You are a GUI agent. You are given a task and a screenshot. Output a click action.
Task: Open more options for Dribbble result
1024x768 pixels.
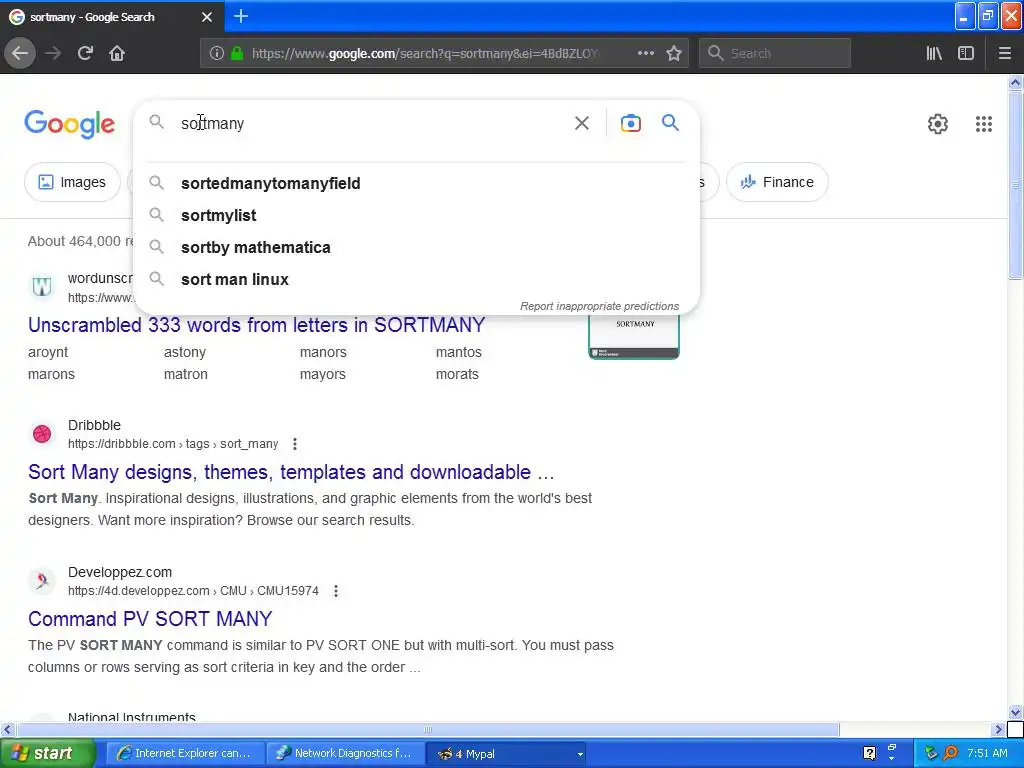tap(295, 444)
